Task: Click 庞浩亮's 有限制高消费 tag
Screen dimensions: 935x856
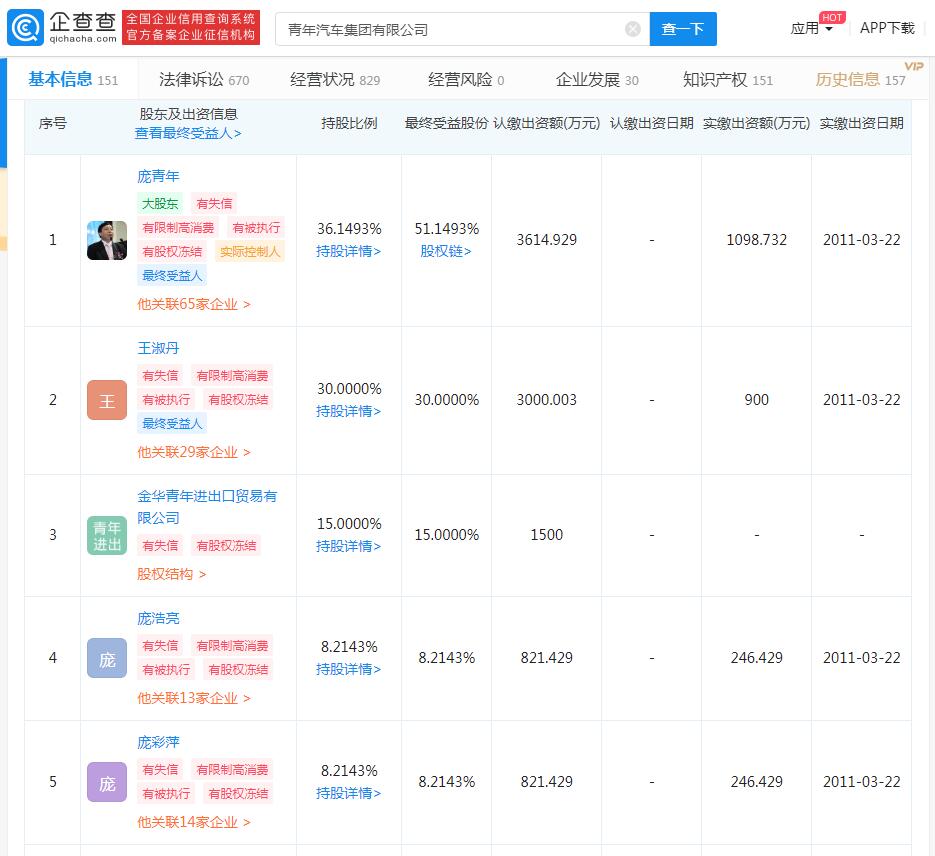Action: [x=232, y=646]
